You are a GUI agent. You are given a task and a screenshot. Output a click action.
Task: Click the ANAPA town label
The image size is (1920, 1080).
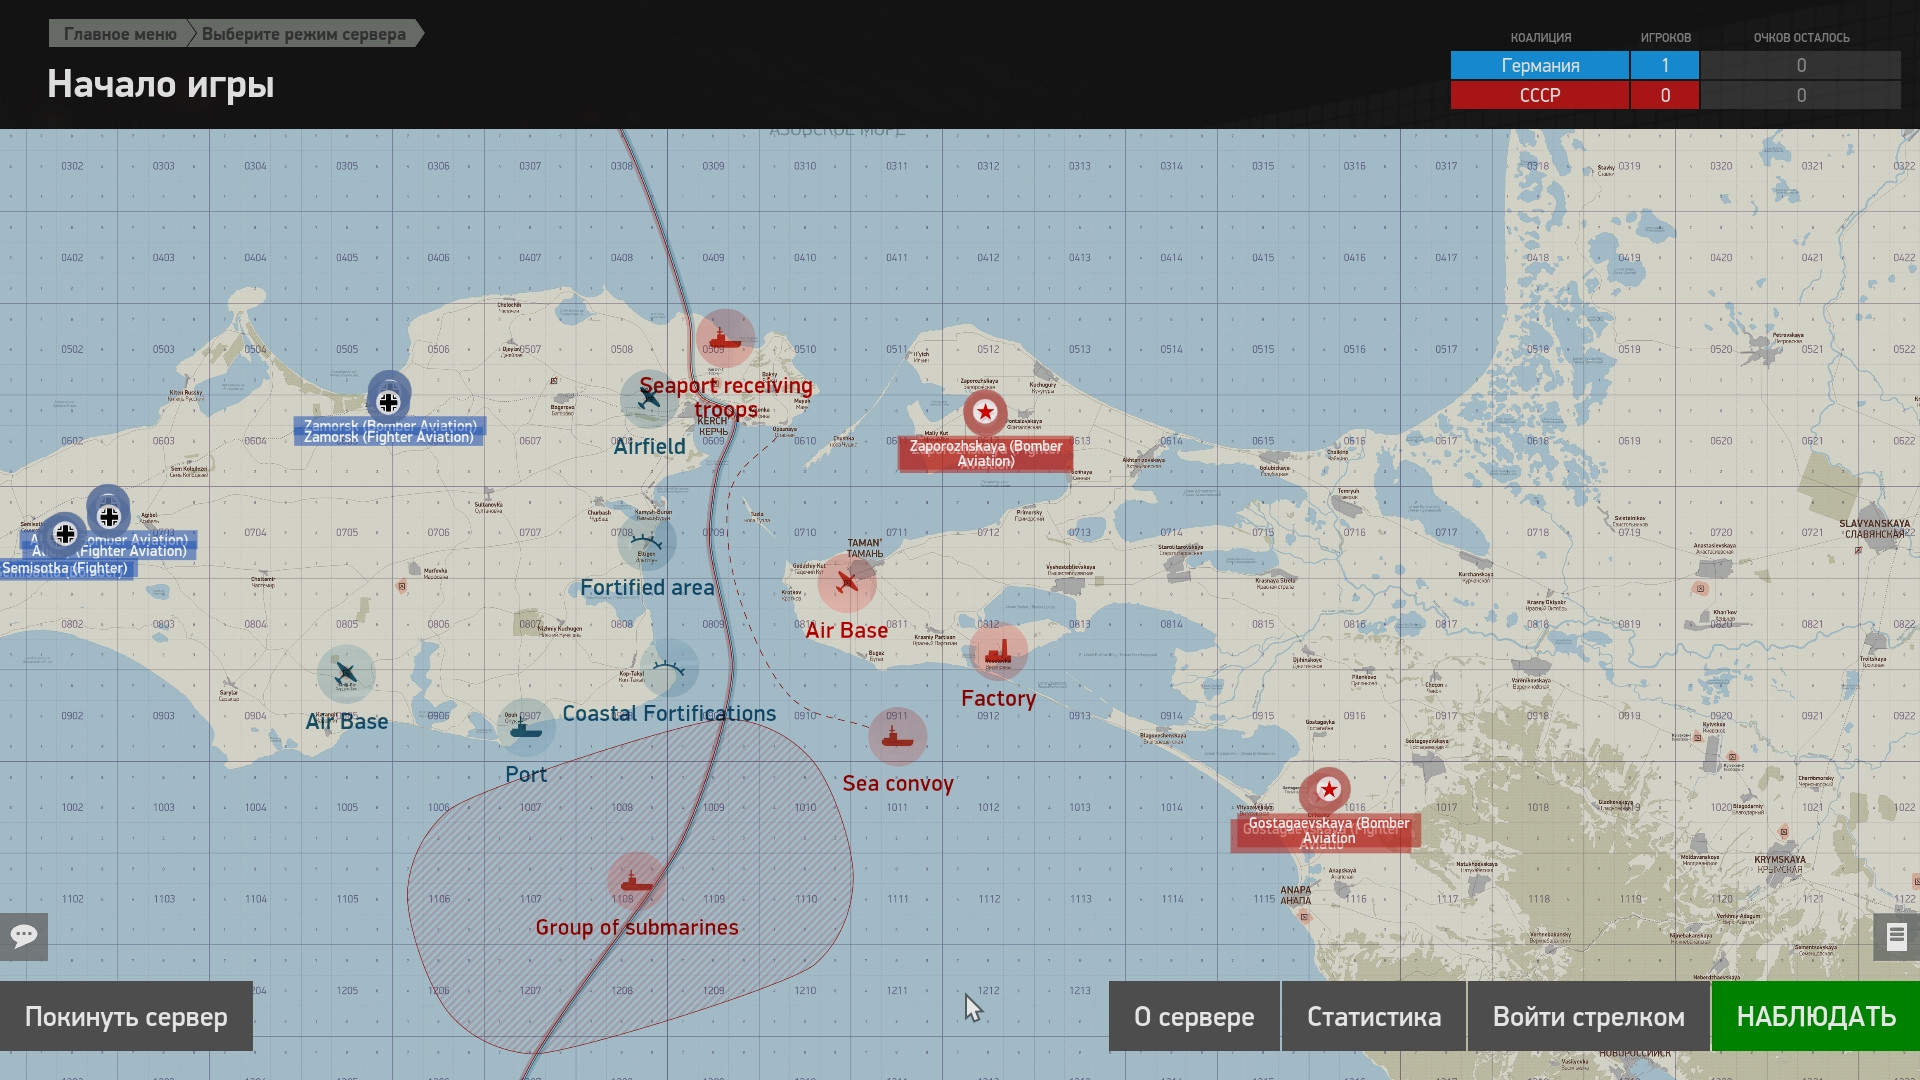point(1296,895)
